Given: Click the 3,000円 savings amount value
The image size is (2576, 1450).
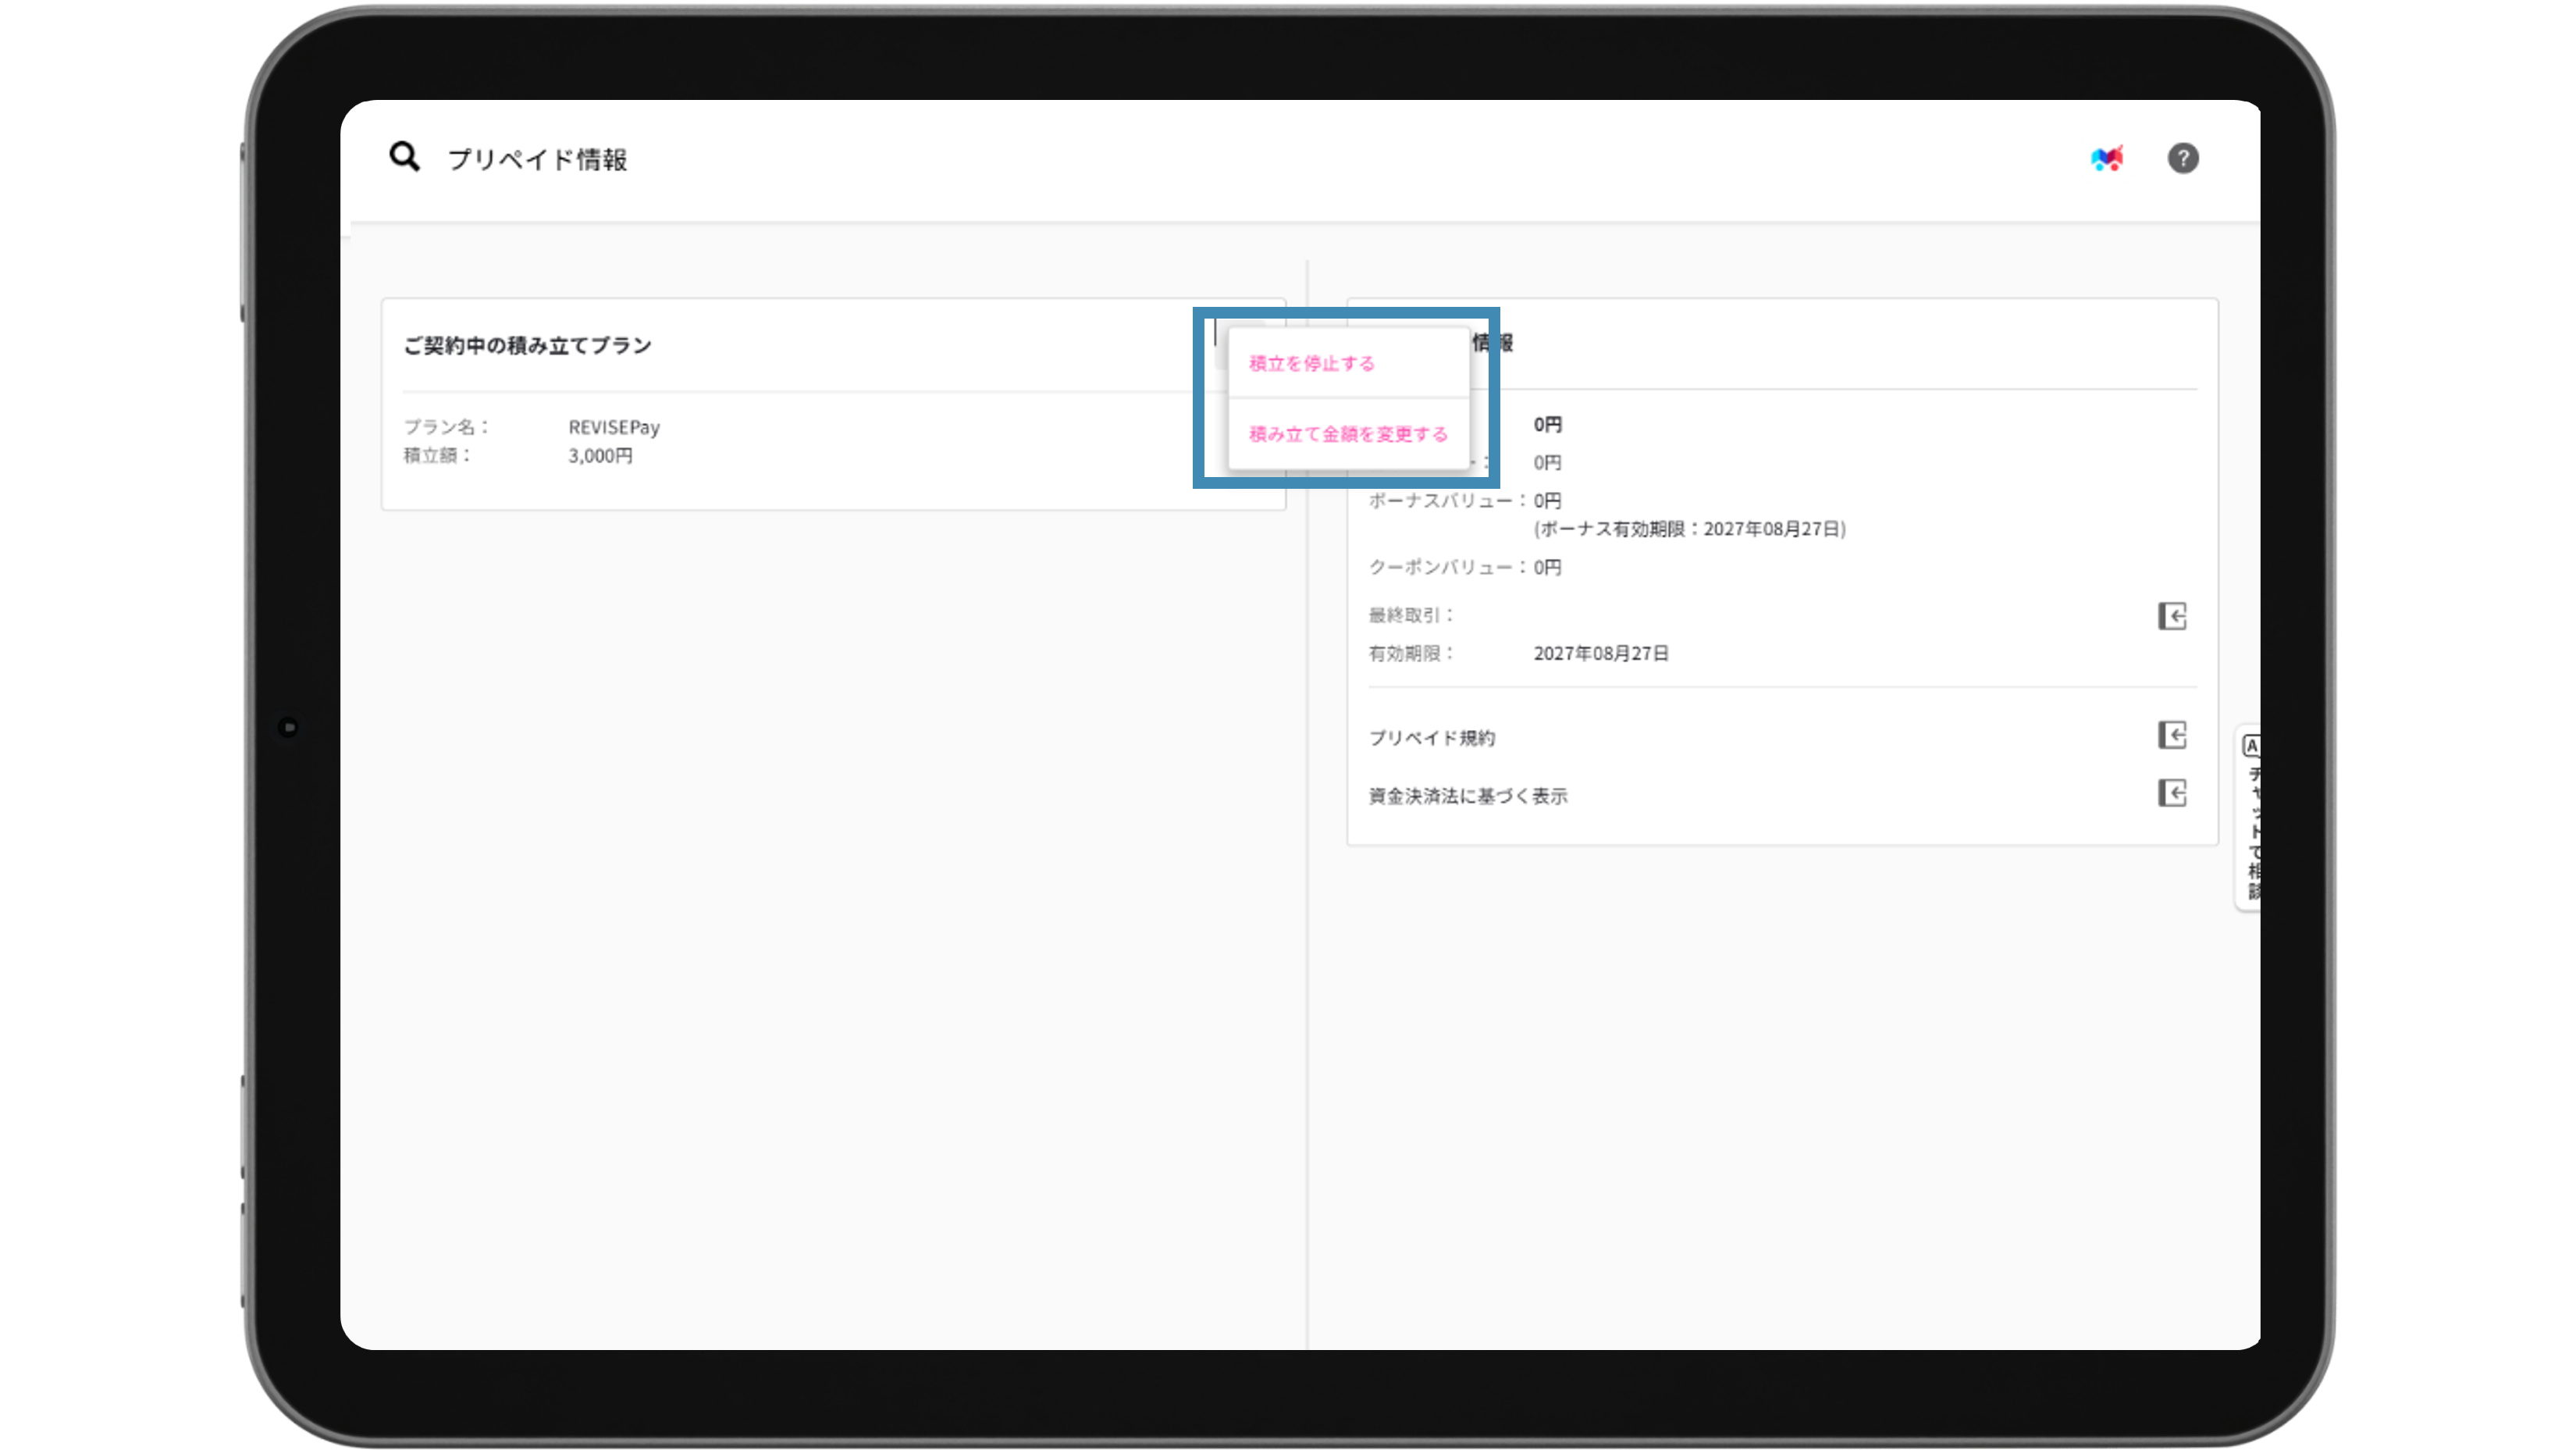Looking at the screenshot, I should (600, 456).
